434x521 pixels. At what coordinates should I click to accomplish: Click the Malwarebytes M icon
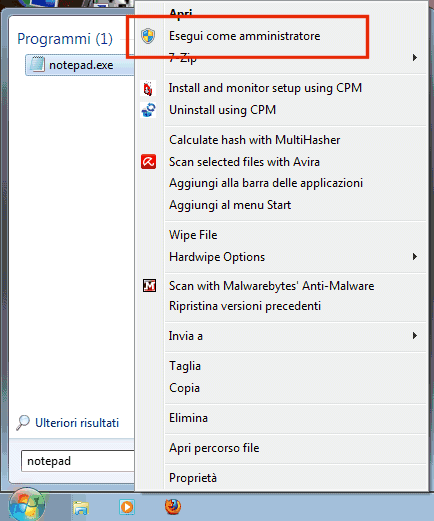(x=149, y=286)
